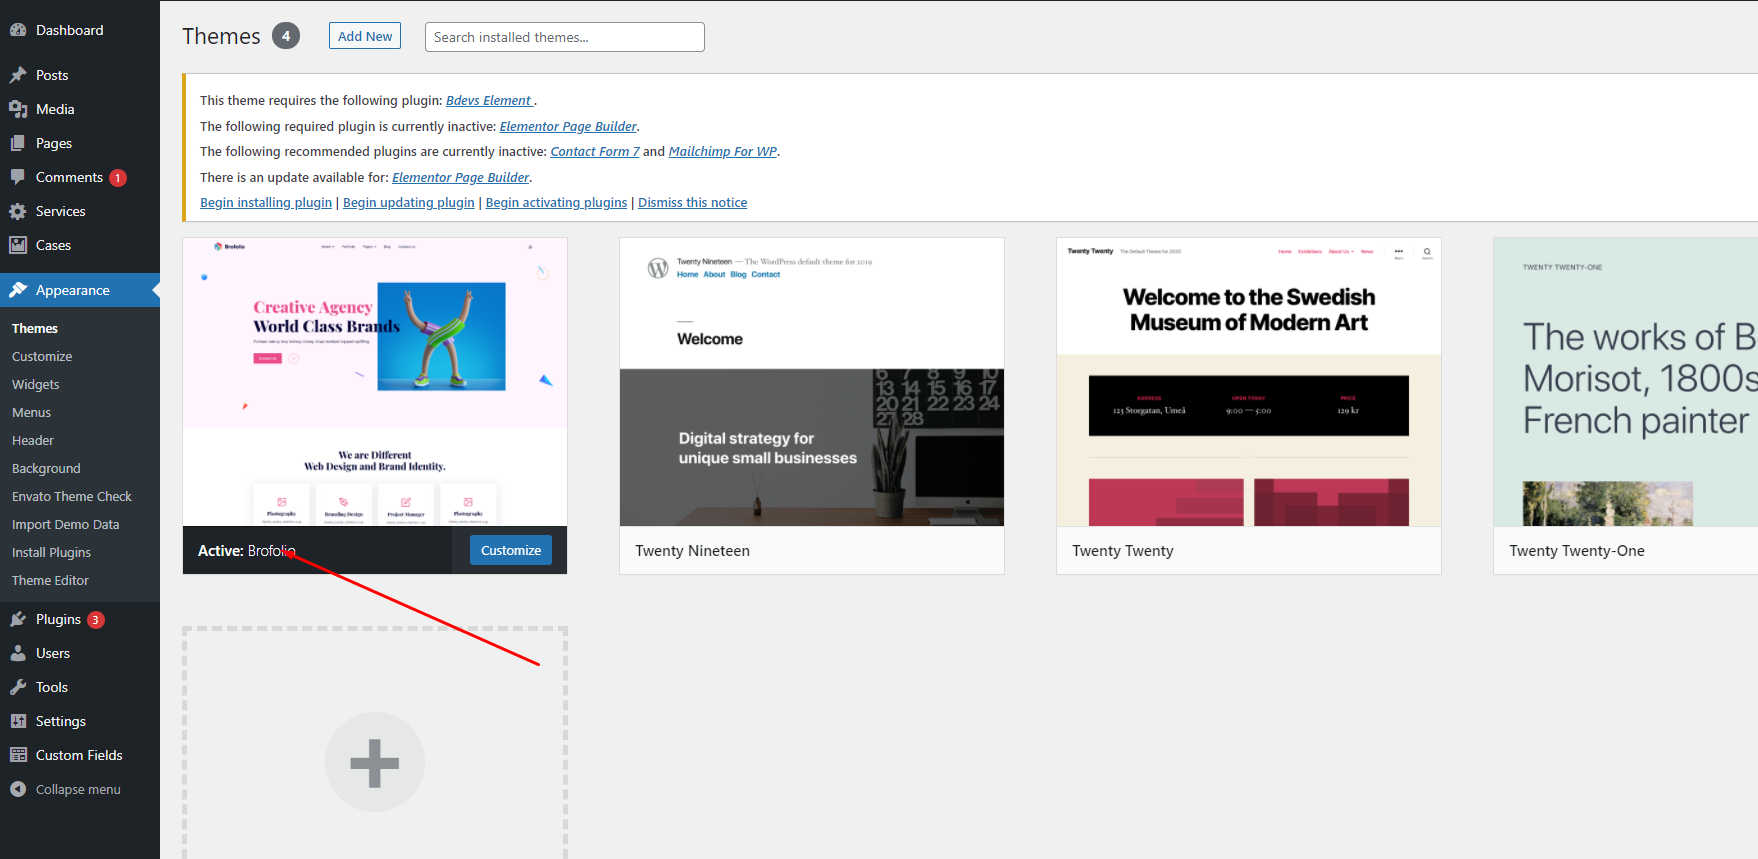Click the Twenty Nineteen theme name
This screenshot has height=859, width=1758.
693,551
